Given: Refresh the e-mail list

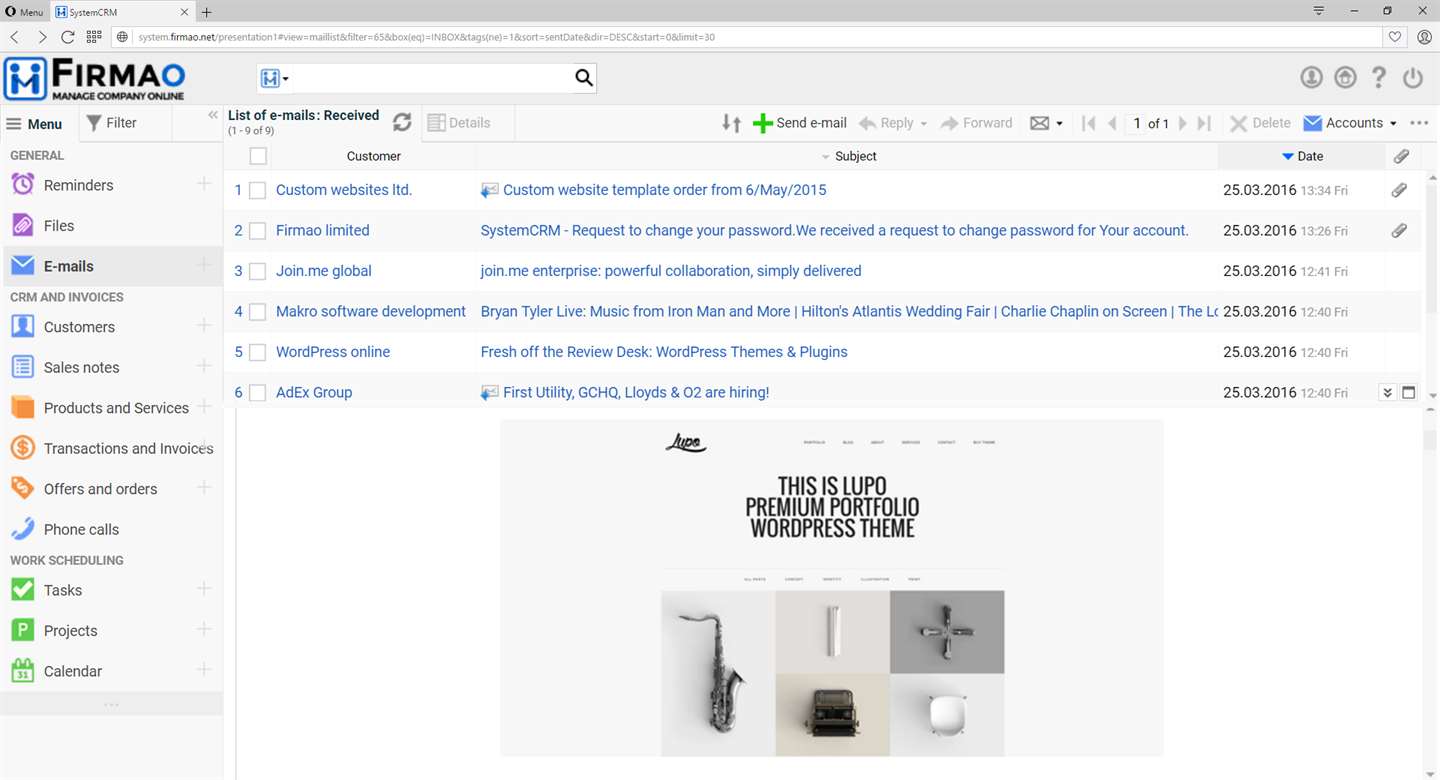Looking at the screenshot, I should coord(402,122).
